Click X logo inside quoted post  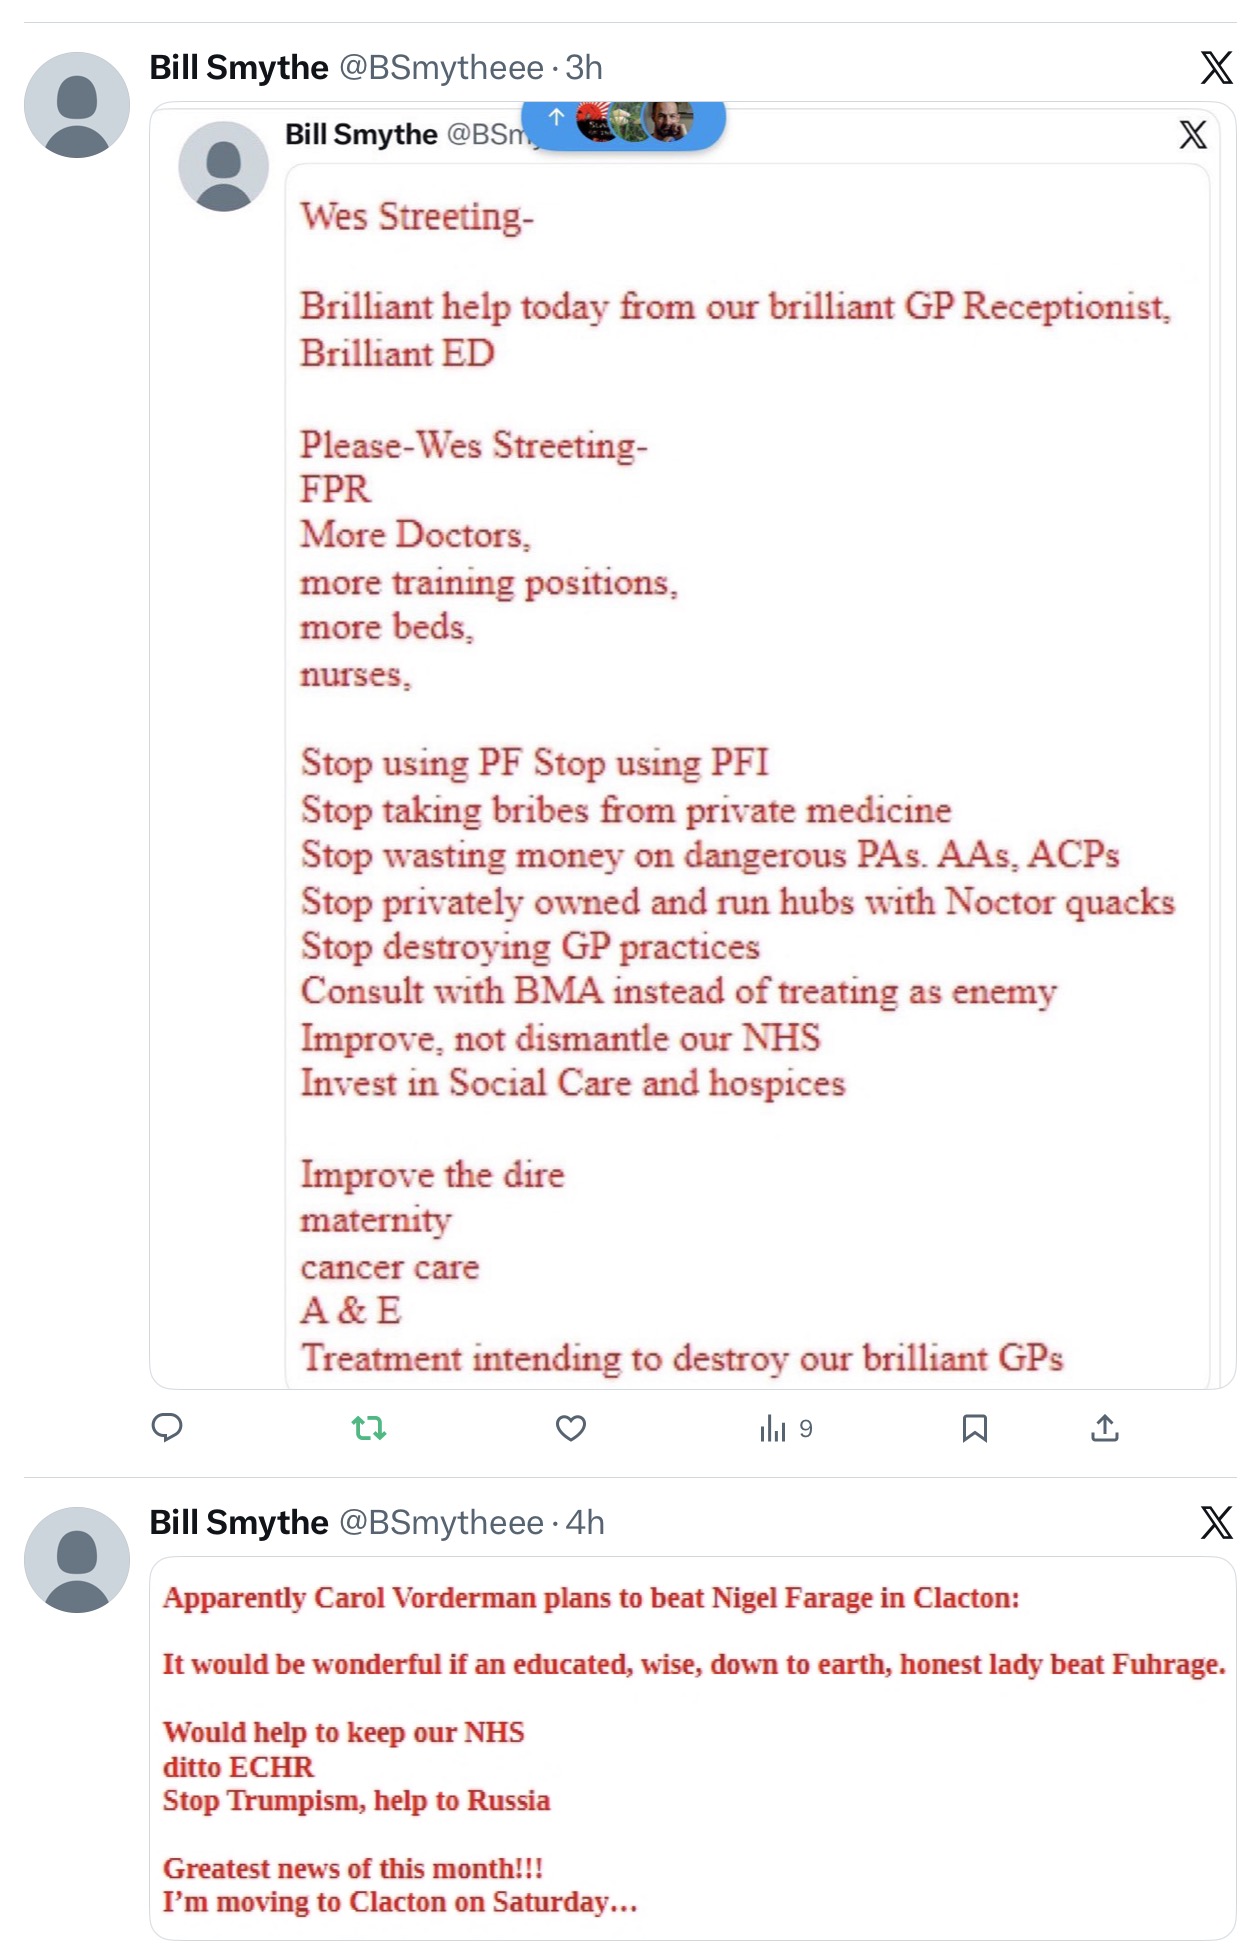click(1192, 135)
